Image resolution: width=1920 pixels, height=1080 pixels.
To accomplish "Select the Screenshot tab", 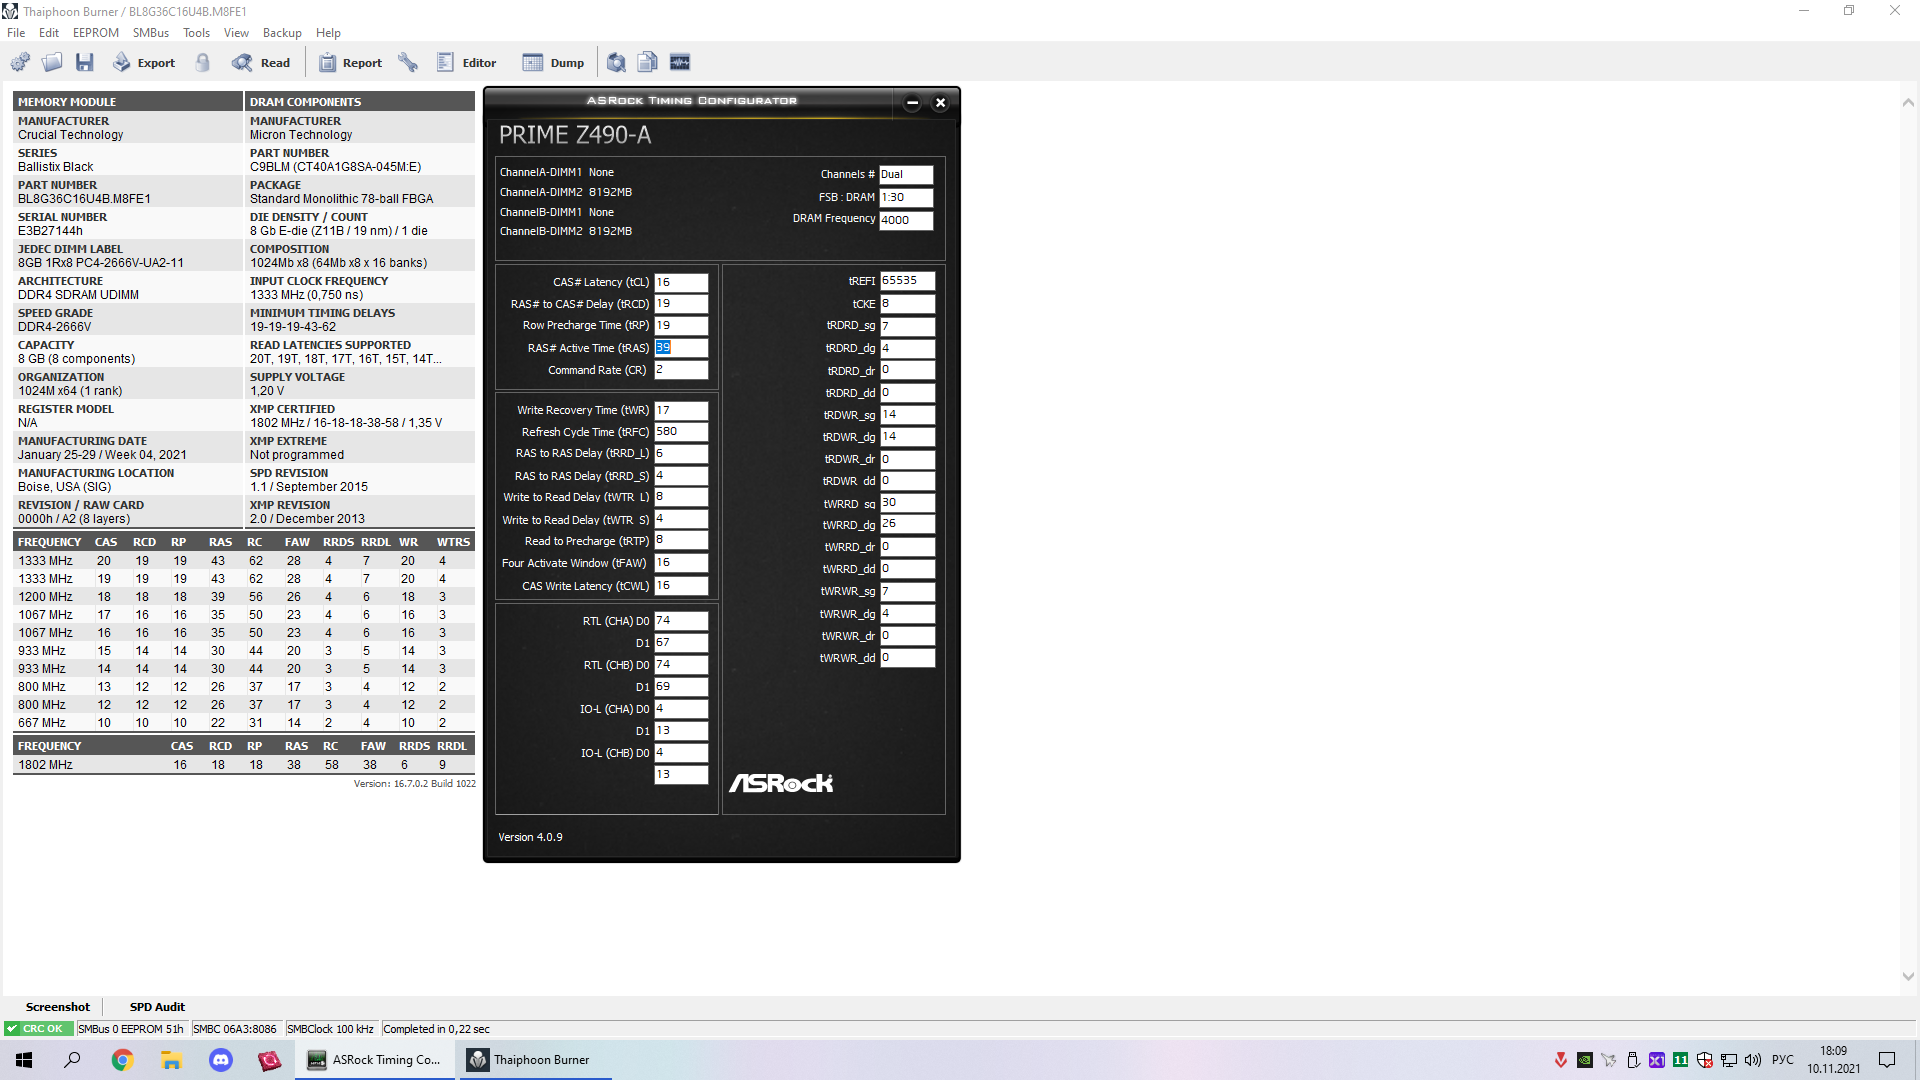I will [57, 1007].
